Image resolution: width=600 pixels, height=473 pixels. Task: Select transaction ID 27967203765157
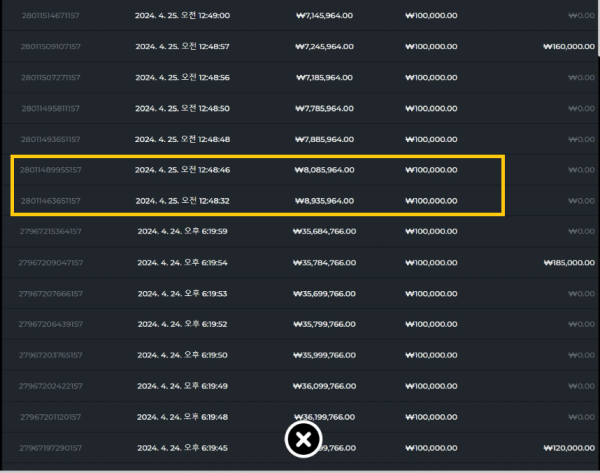(x=51, y=355)
